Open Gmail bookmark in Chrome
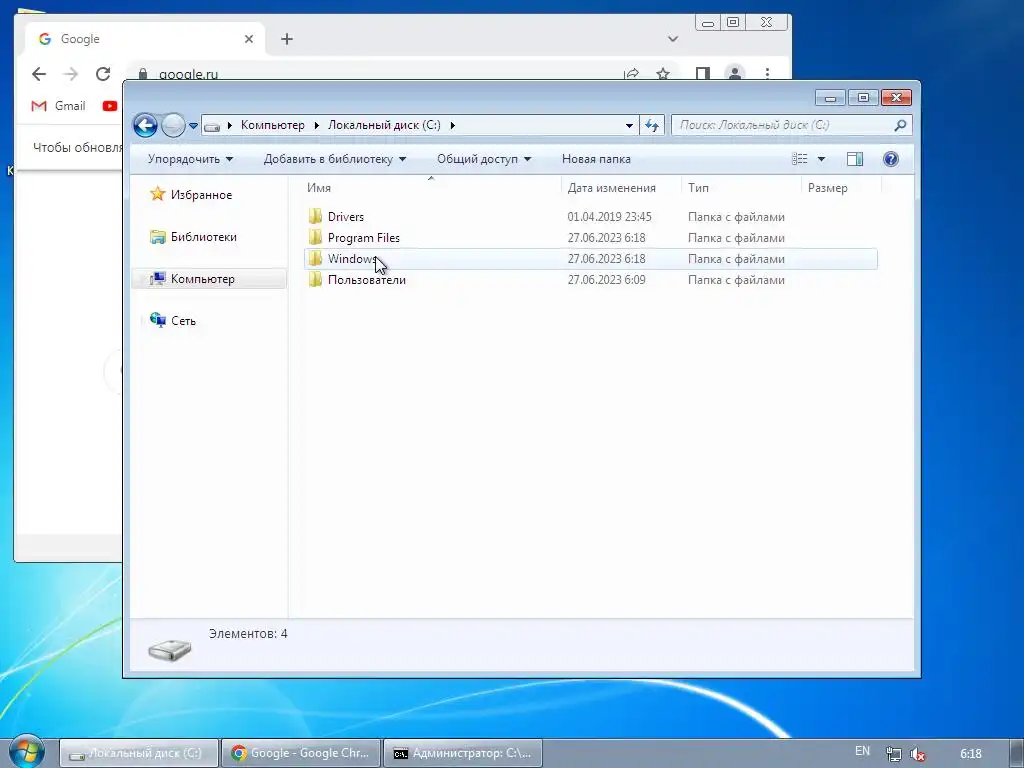This screenshot has width=1024, height=768. 58,106
